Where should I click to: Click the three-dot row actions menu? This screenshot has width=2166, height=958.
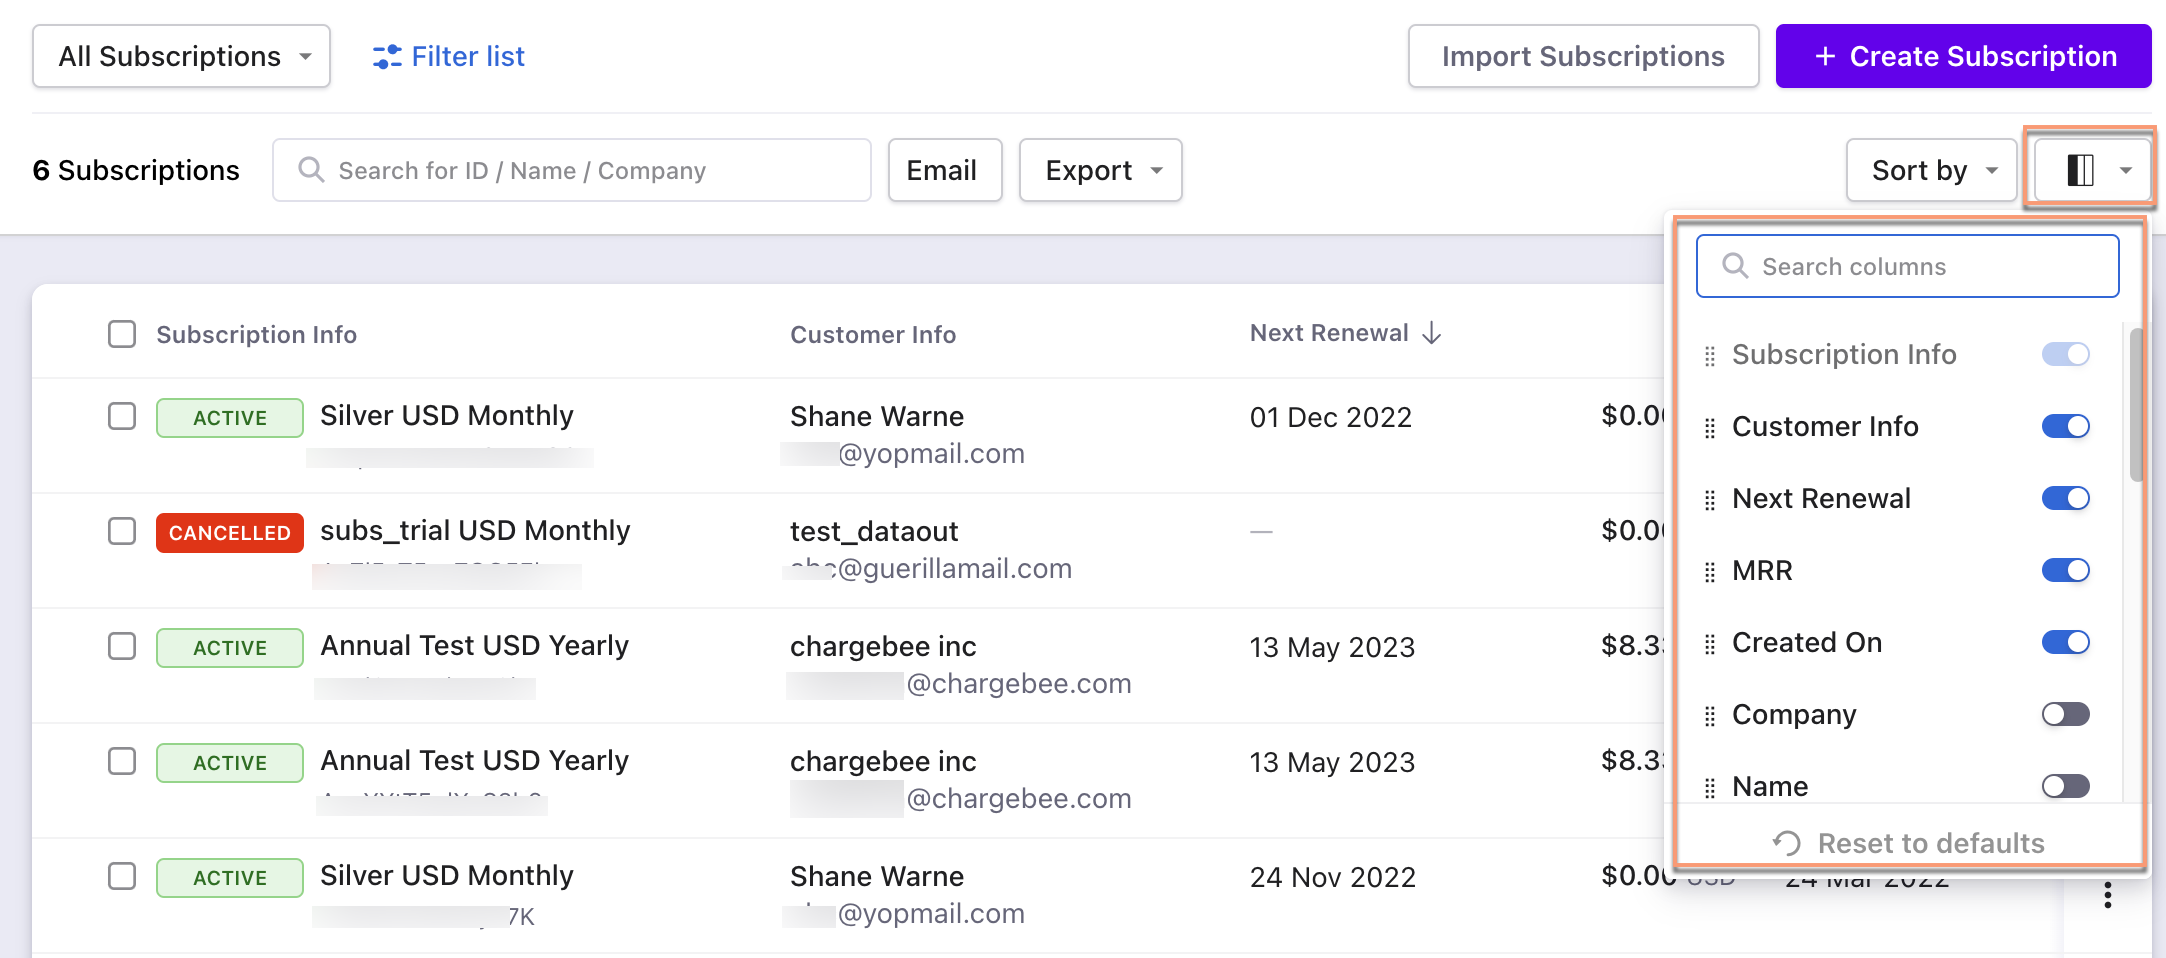pyautogui.click(x=2107, y=895)
